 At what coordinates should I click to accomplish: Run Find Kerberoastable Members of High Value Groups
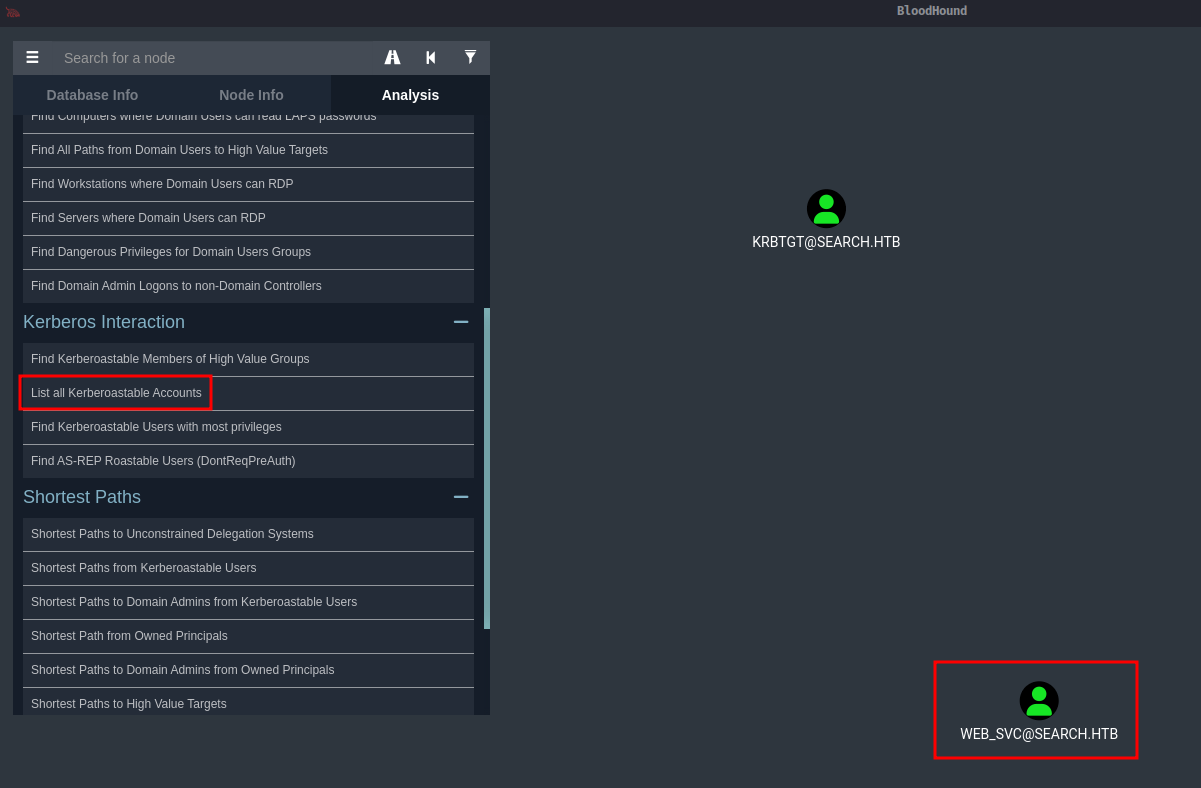tap(248, 359)
